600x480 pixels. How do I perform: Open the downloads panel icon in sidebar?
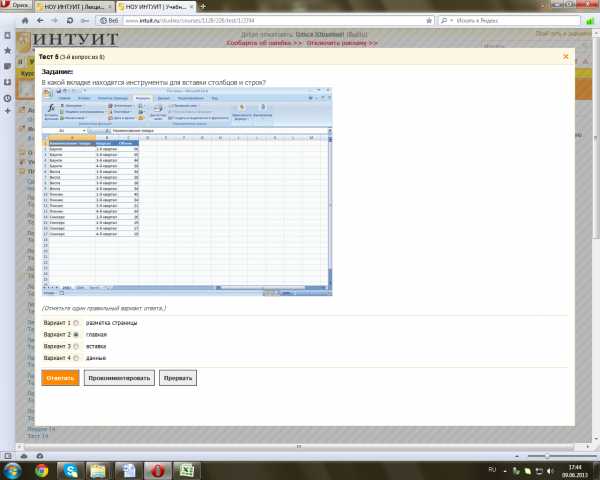(7, 82)
